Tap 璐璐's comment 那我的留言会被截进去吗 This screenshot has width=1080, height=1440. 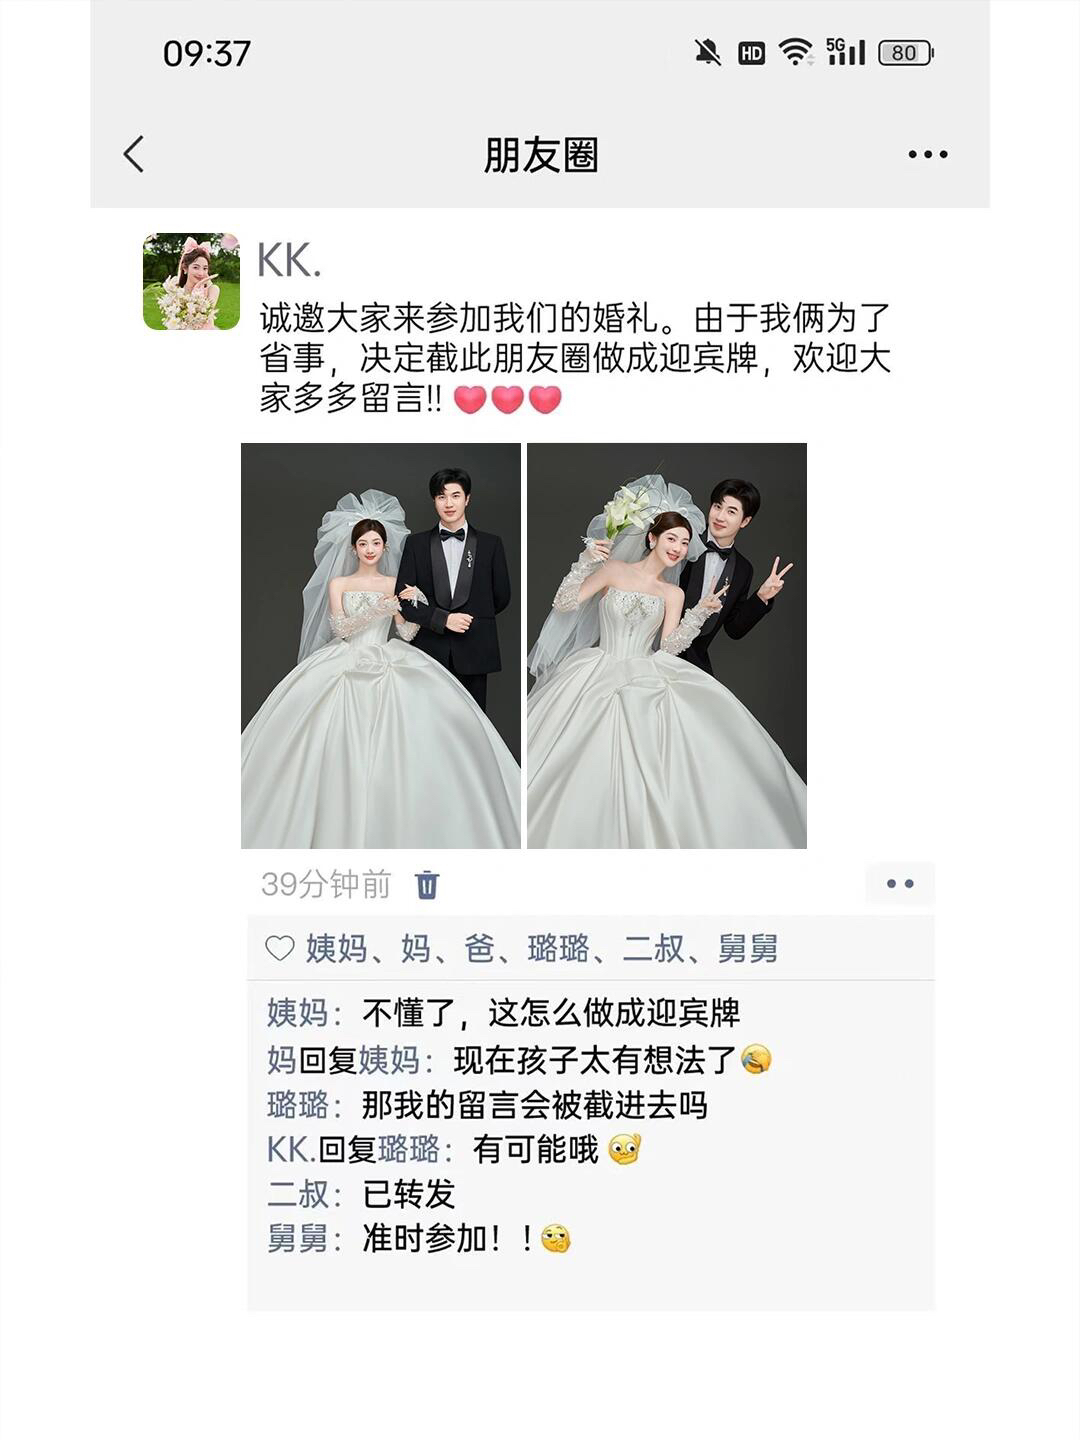click(535, 1105)
